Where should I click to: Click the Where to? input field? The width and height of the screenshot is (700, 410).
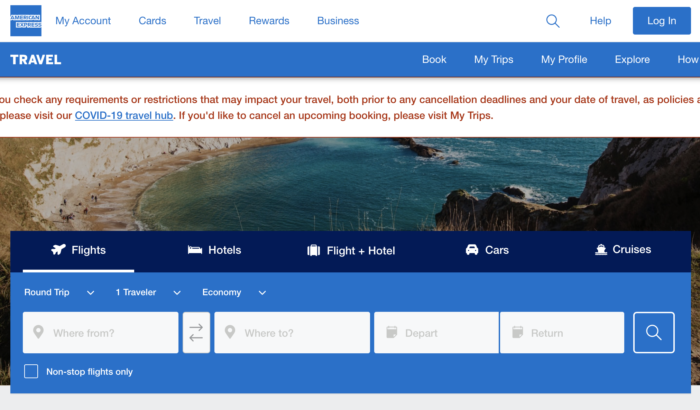point(292,333)
